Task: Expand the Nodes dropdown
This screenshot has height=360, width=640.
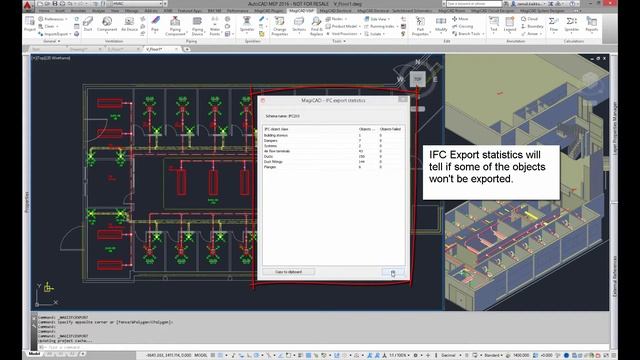Action: coord(336,19)
